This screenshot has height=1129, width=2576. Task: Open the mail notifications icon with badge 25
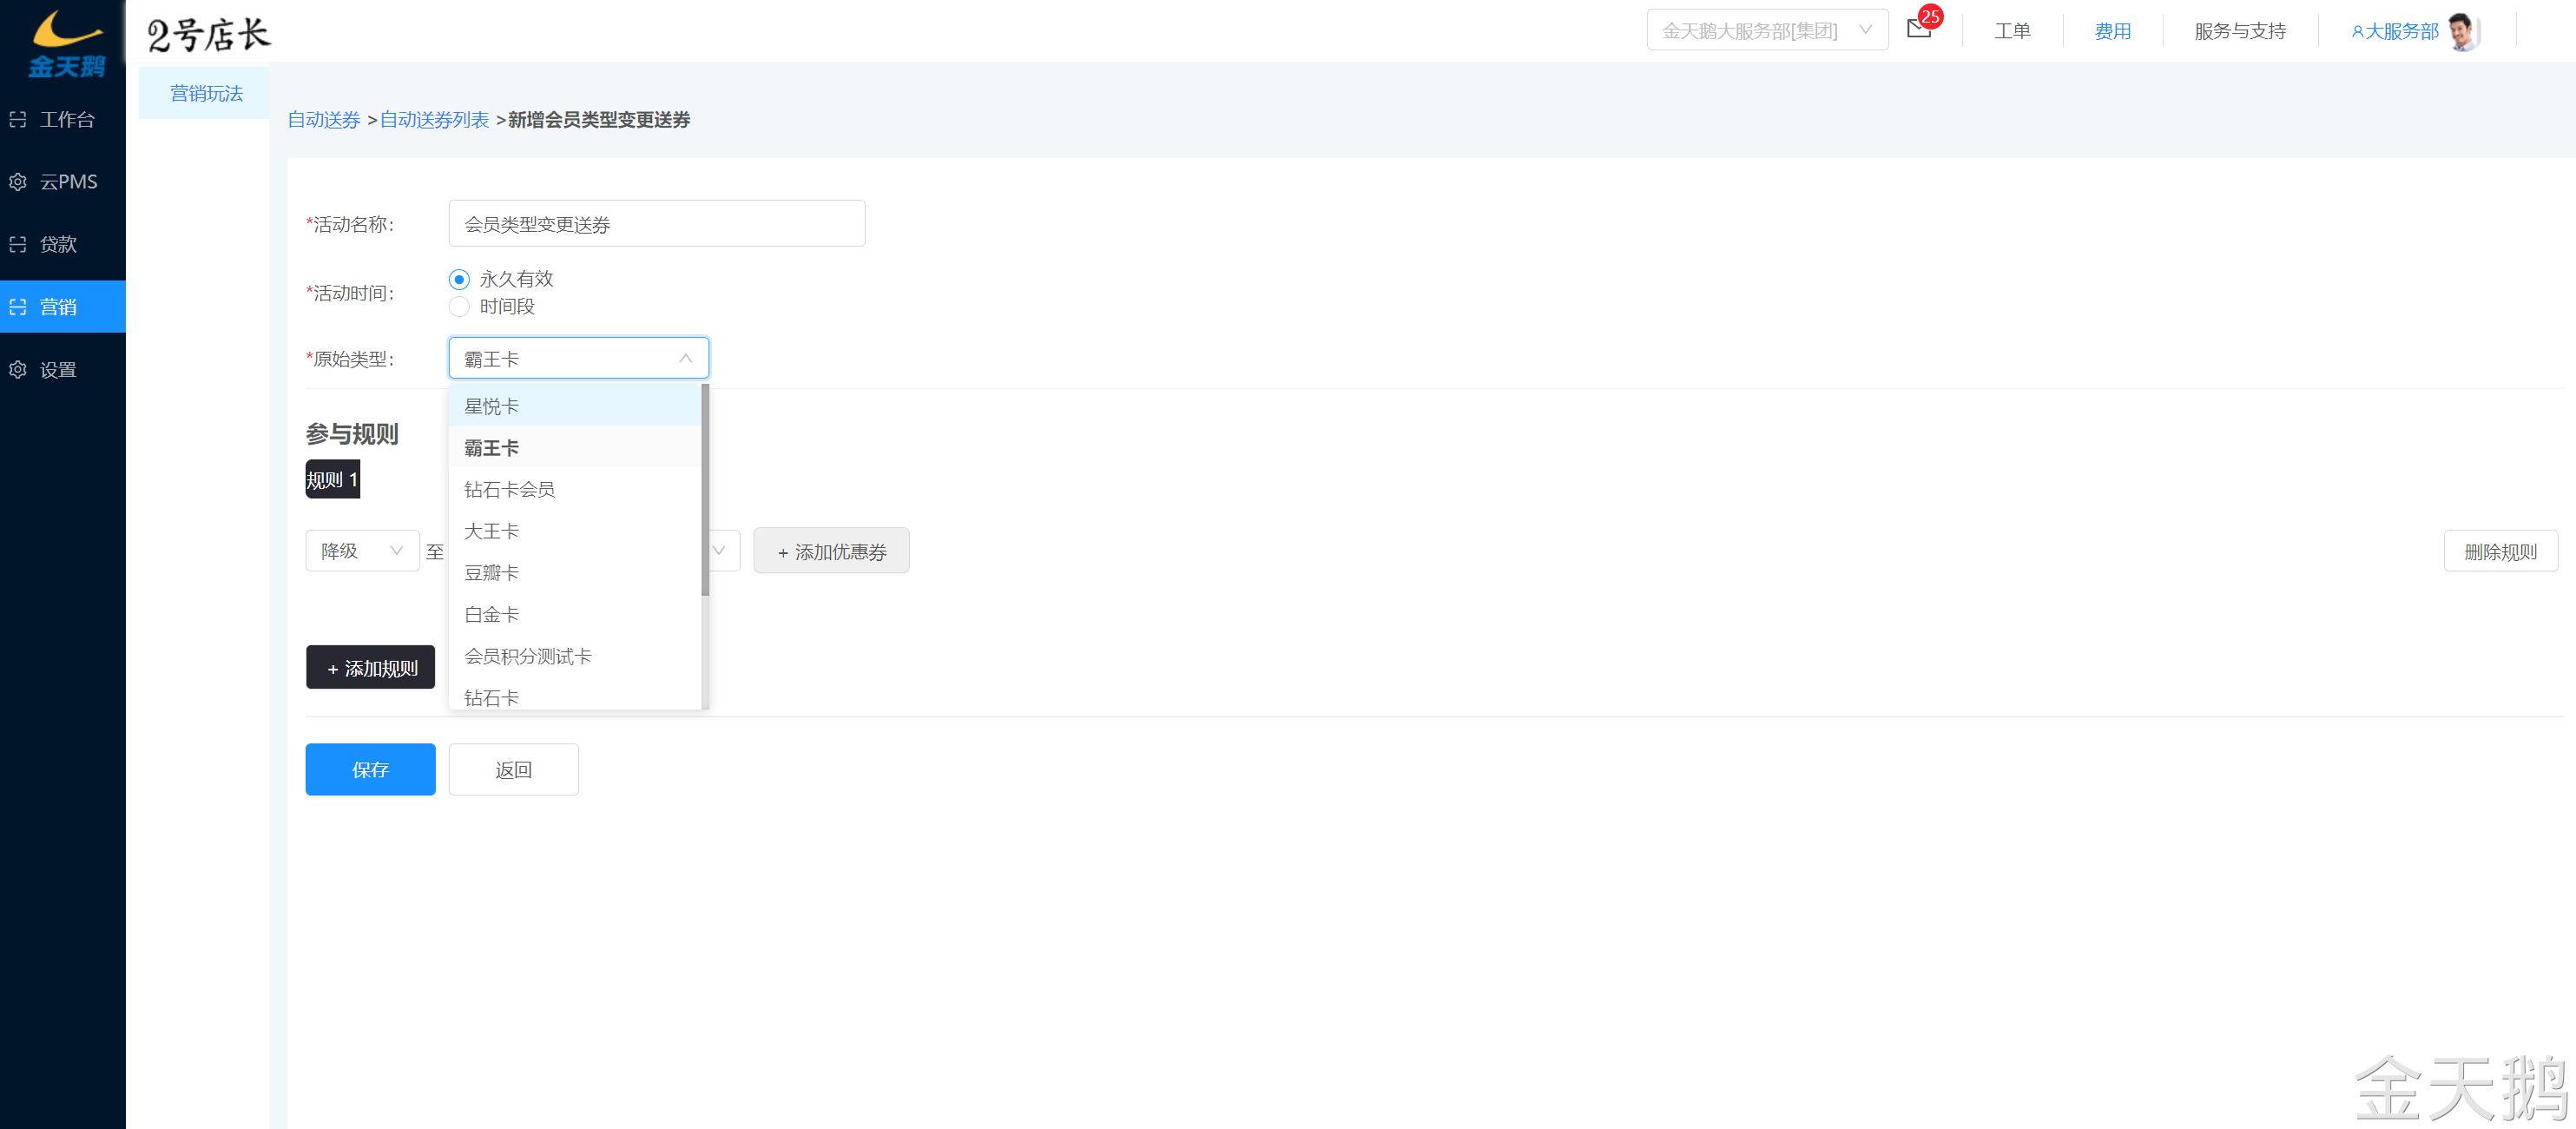click(x=1918, y=29)
